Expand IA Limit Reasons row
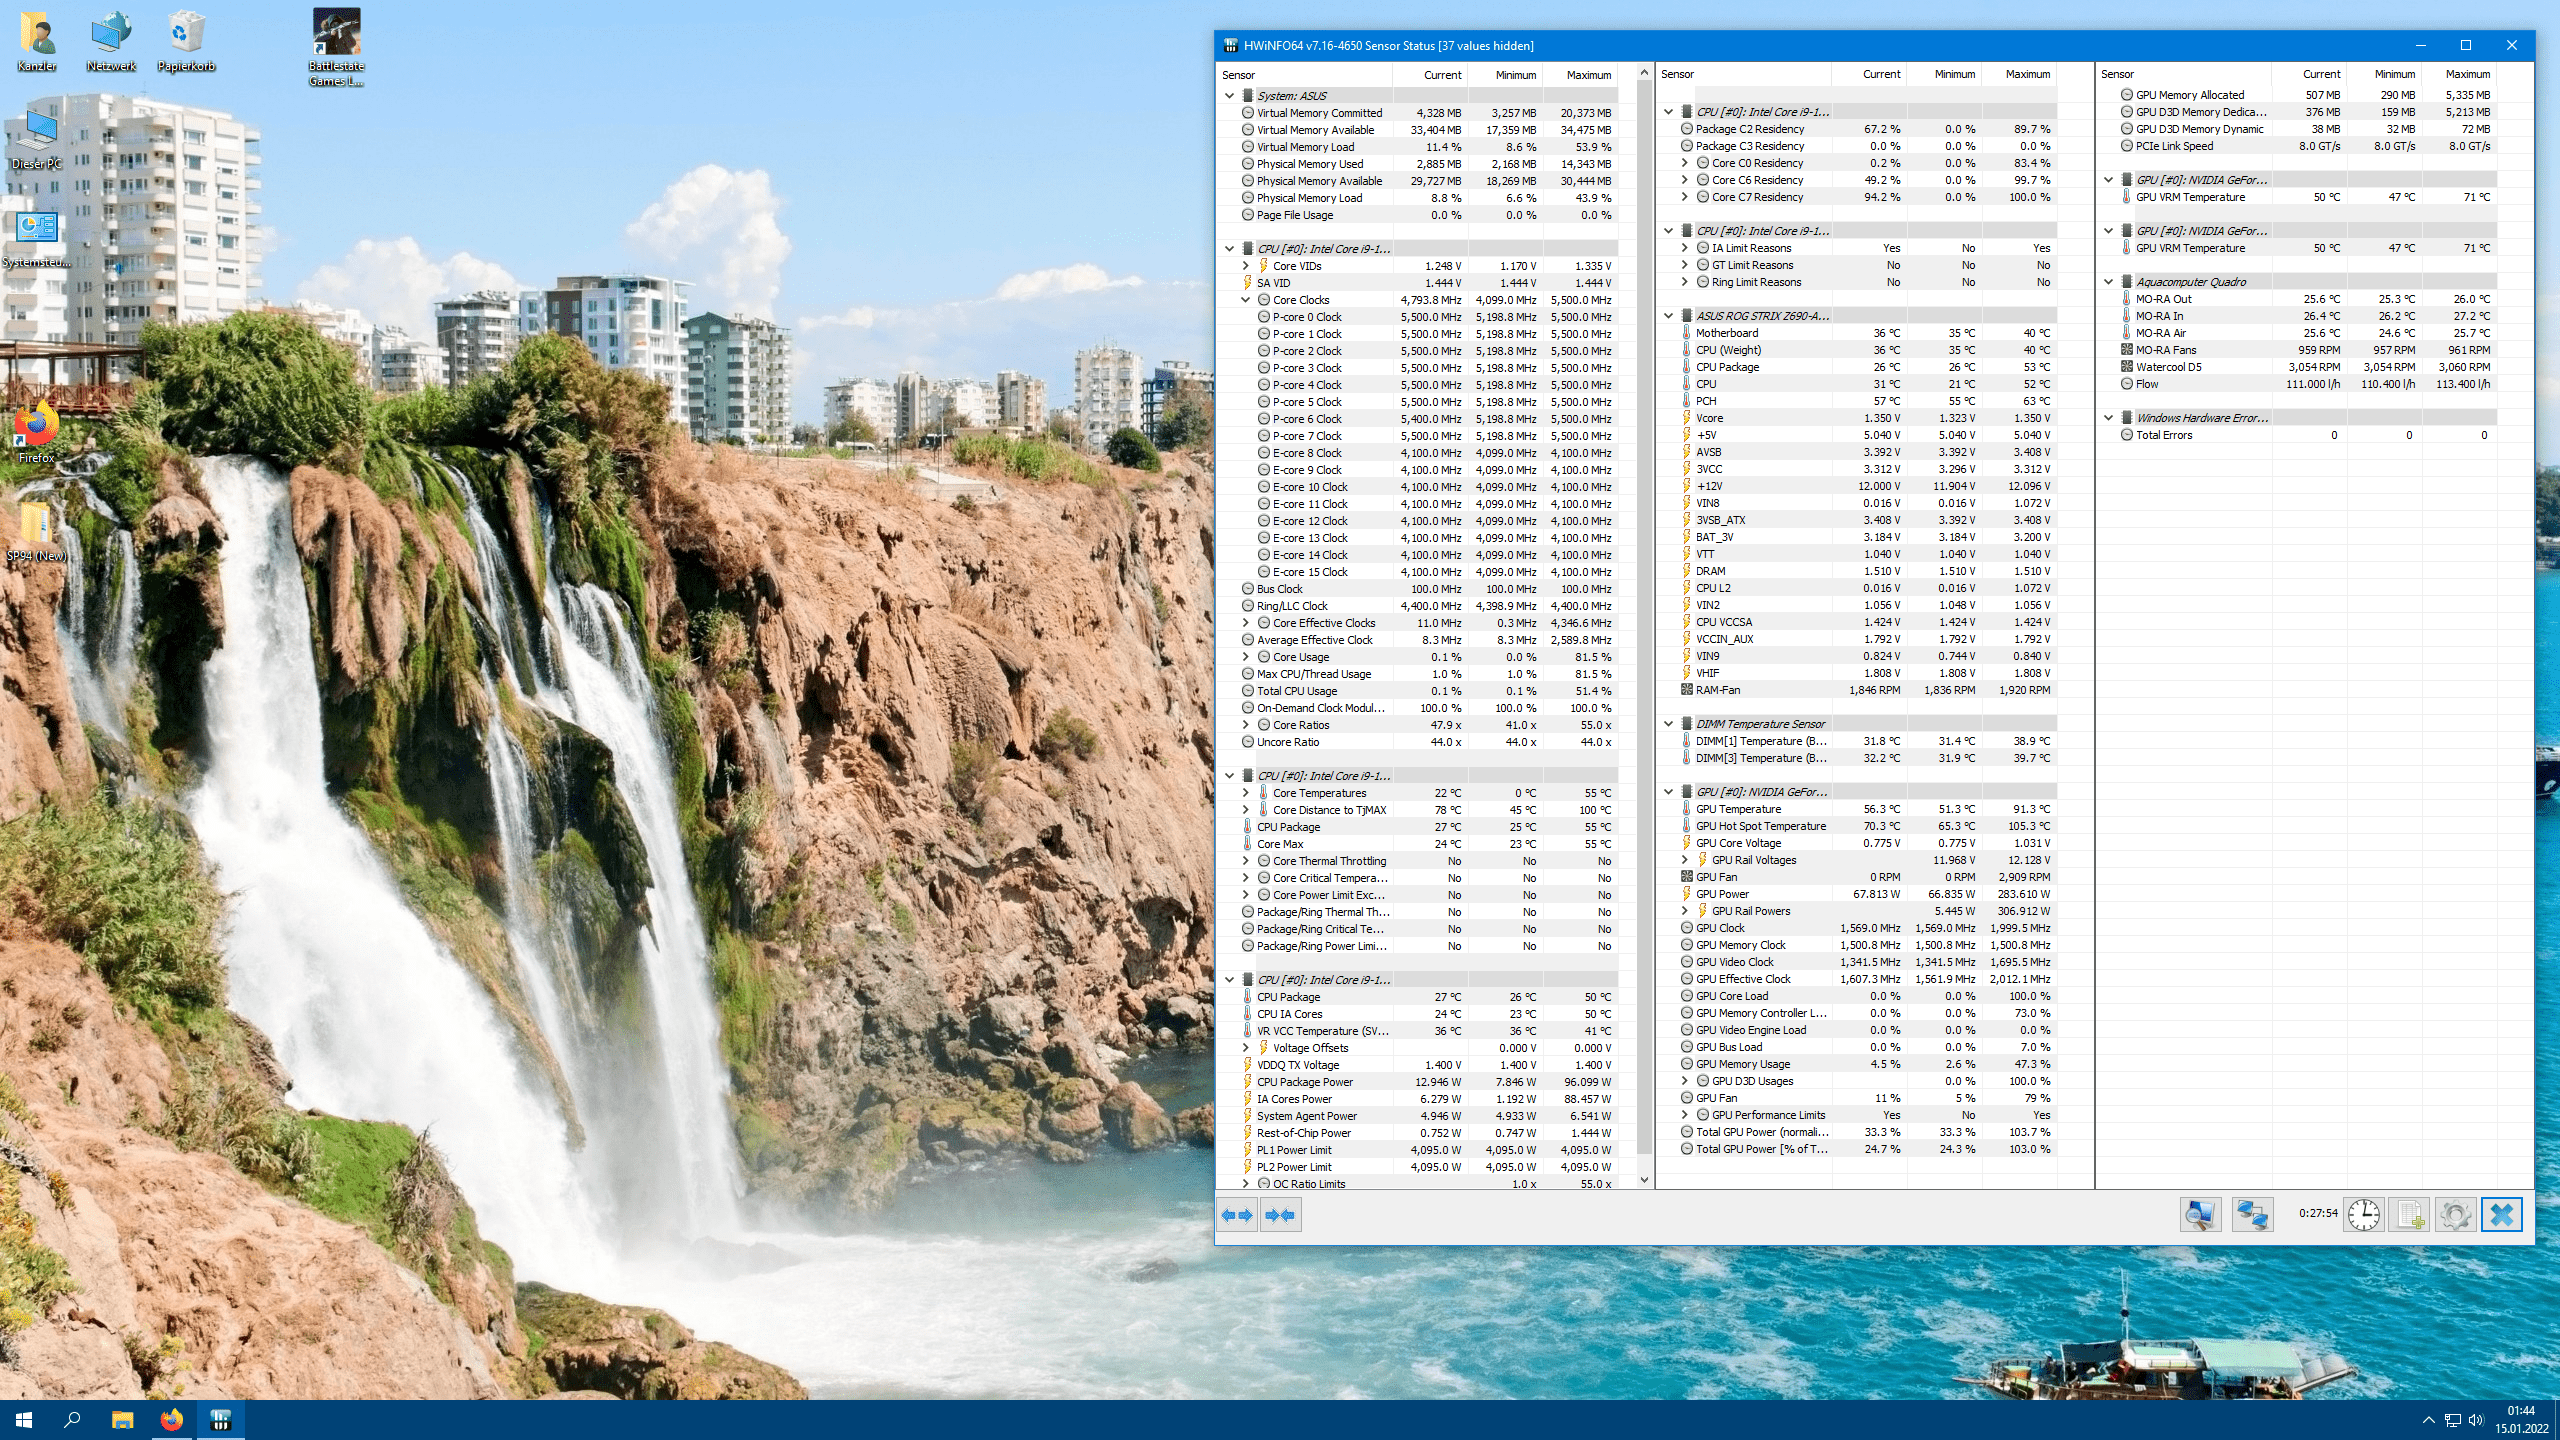The image size is (2560, 1440). coord(1684,248)
